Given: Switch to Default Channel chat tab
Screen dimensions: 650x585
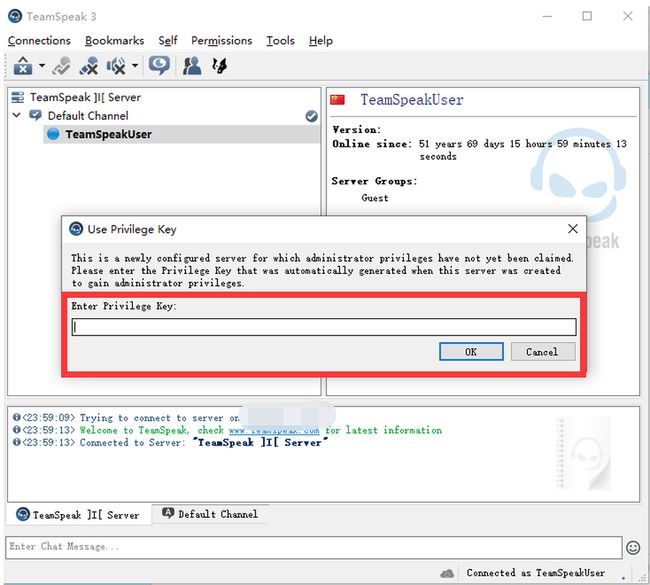Looking at the screenshot, I should tap(210, 514).
